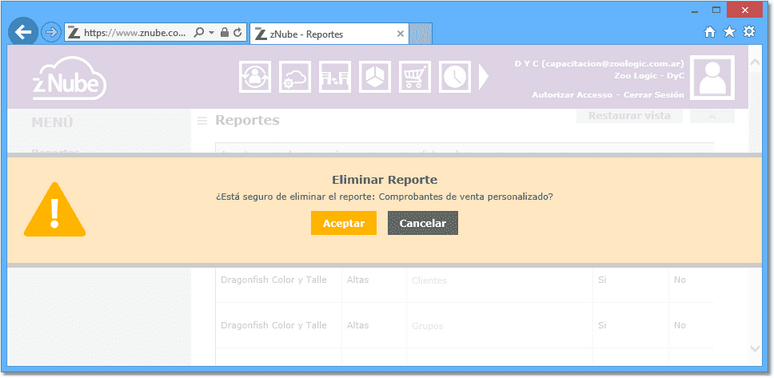This screenshot has width=774, height=378.
Task: Click Si cell in the Clientes row
Action: coord(602,280)
